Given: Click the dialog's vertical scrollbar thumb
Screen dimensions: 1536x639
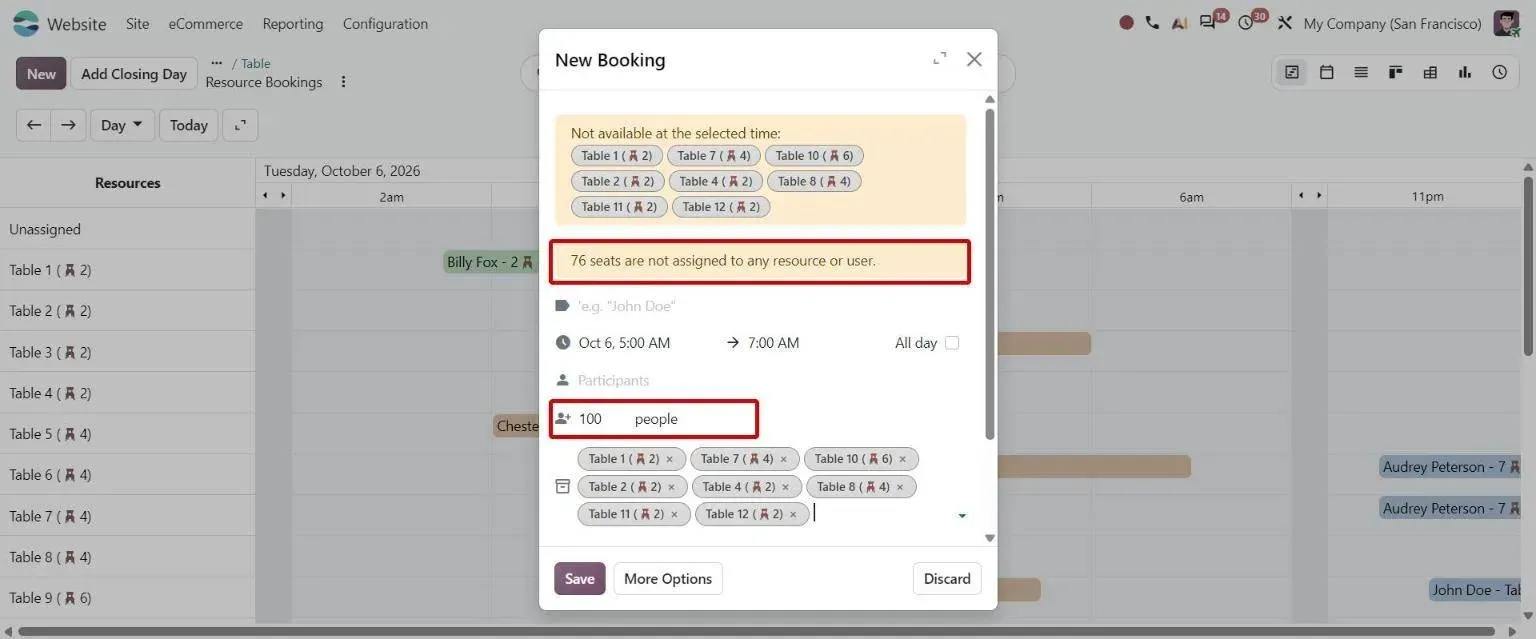Looking at the screenshot, I should point(990,273).
